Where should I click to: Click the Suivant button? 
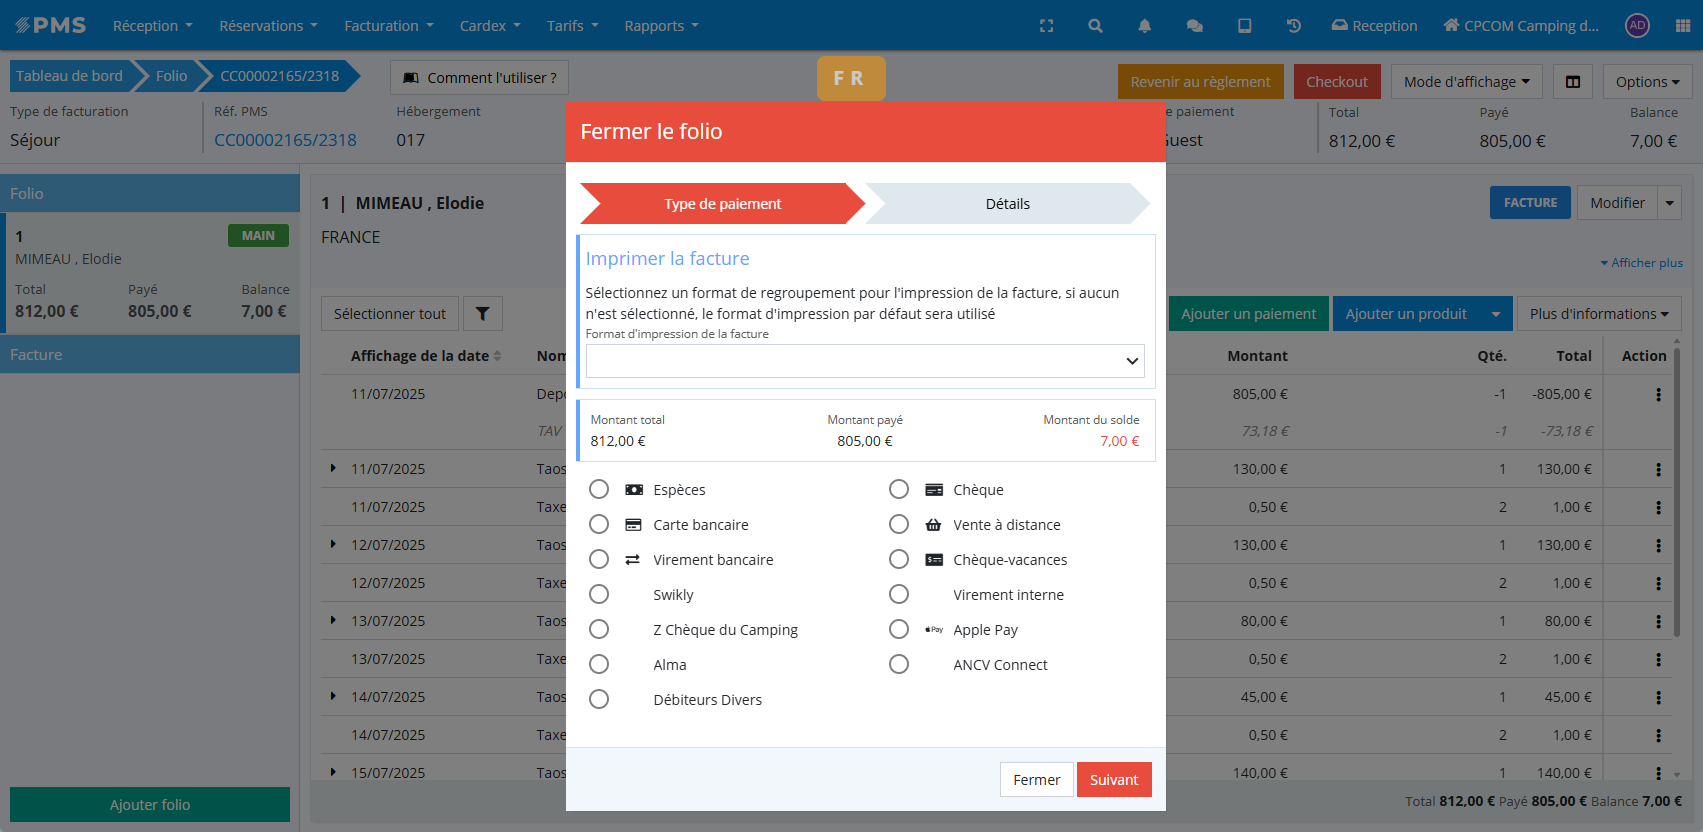tap(1113, 780)
